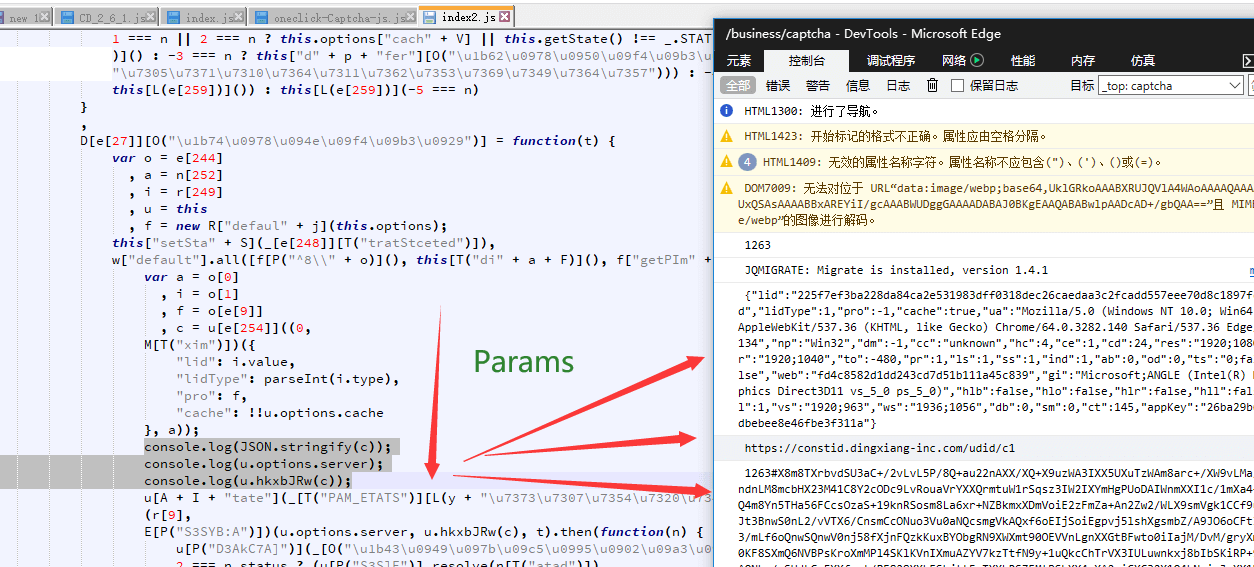This screenshot has width=1254, height=567.
Task: Close the index.js editor tab
Action: (237, 18)
